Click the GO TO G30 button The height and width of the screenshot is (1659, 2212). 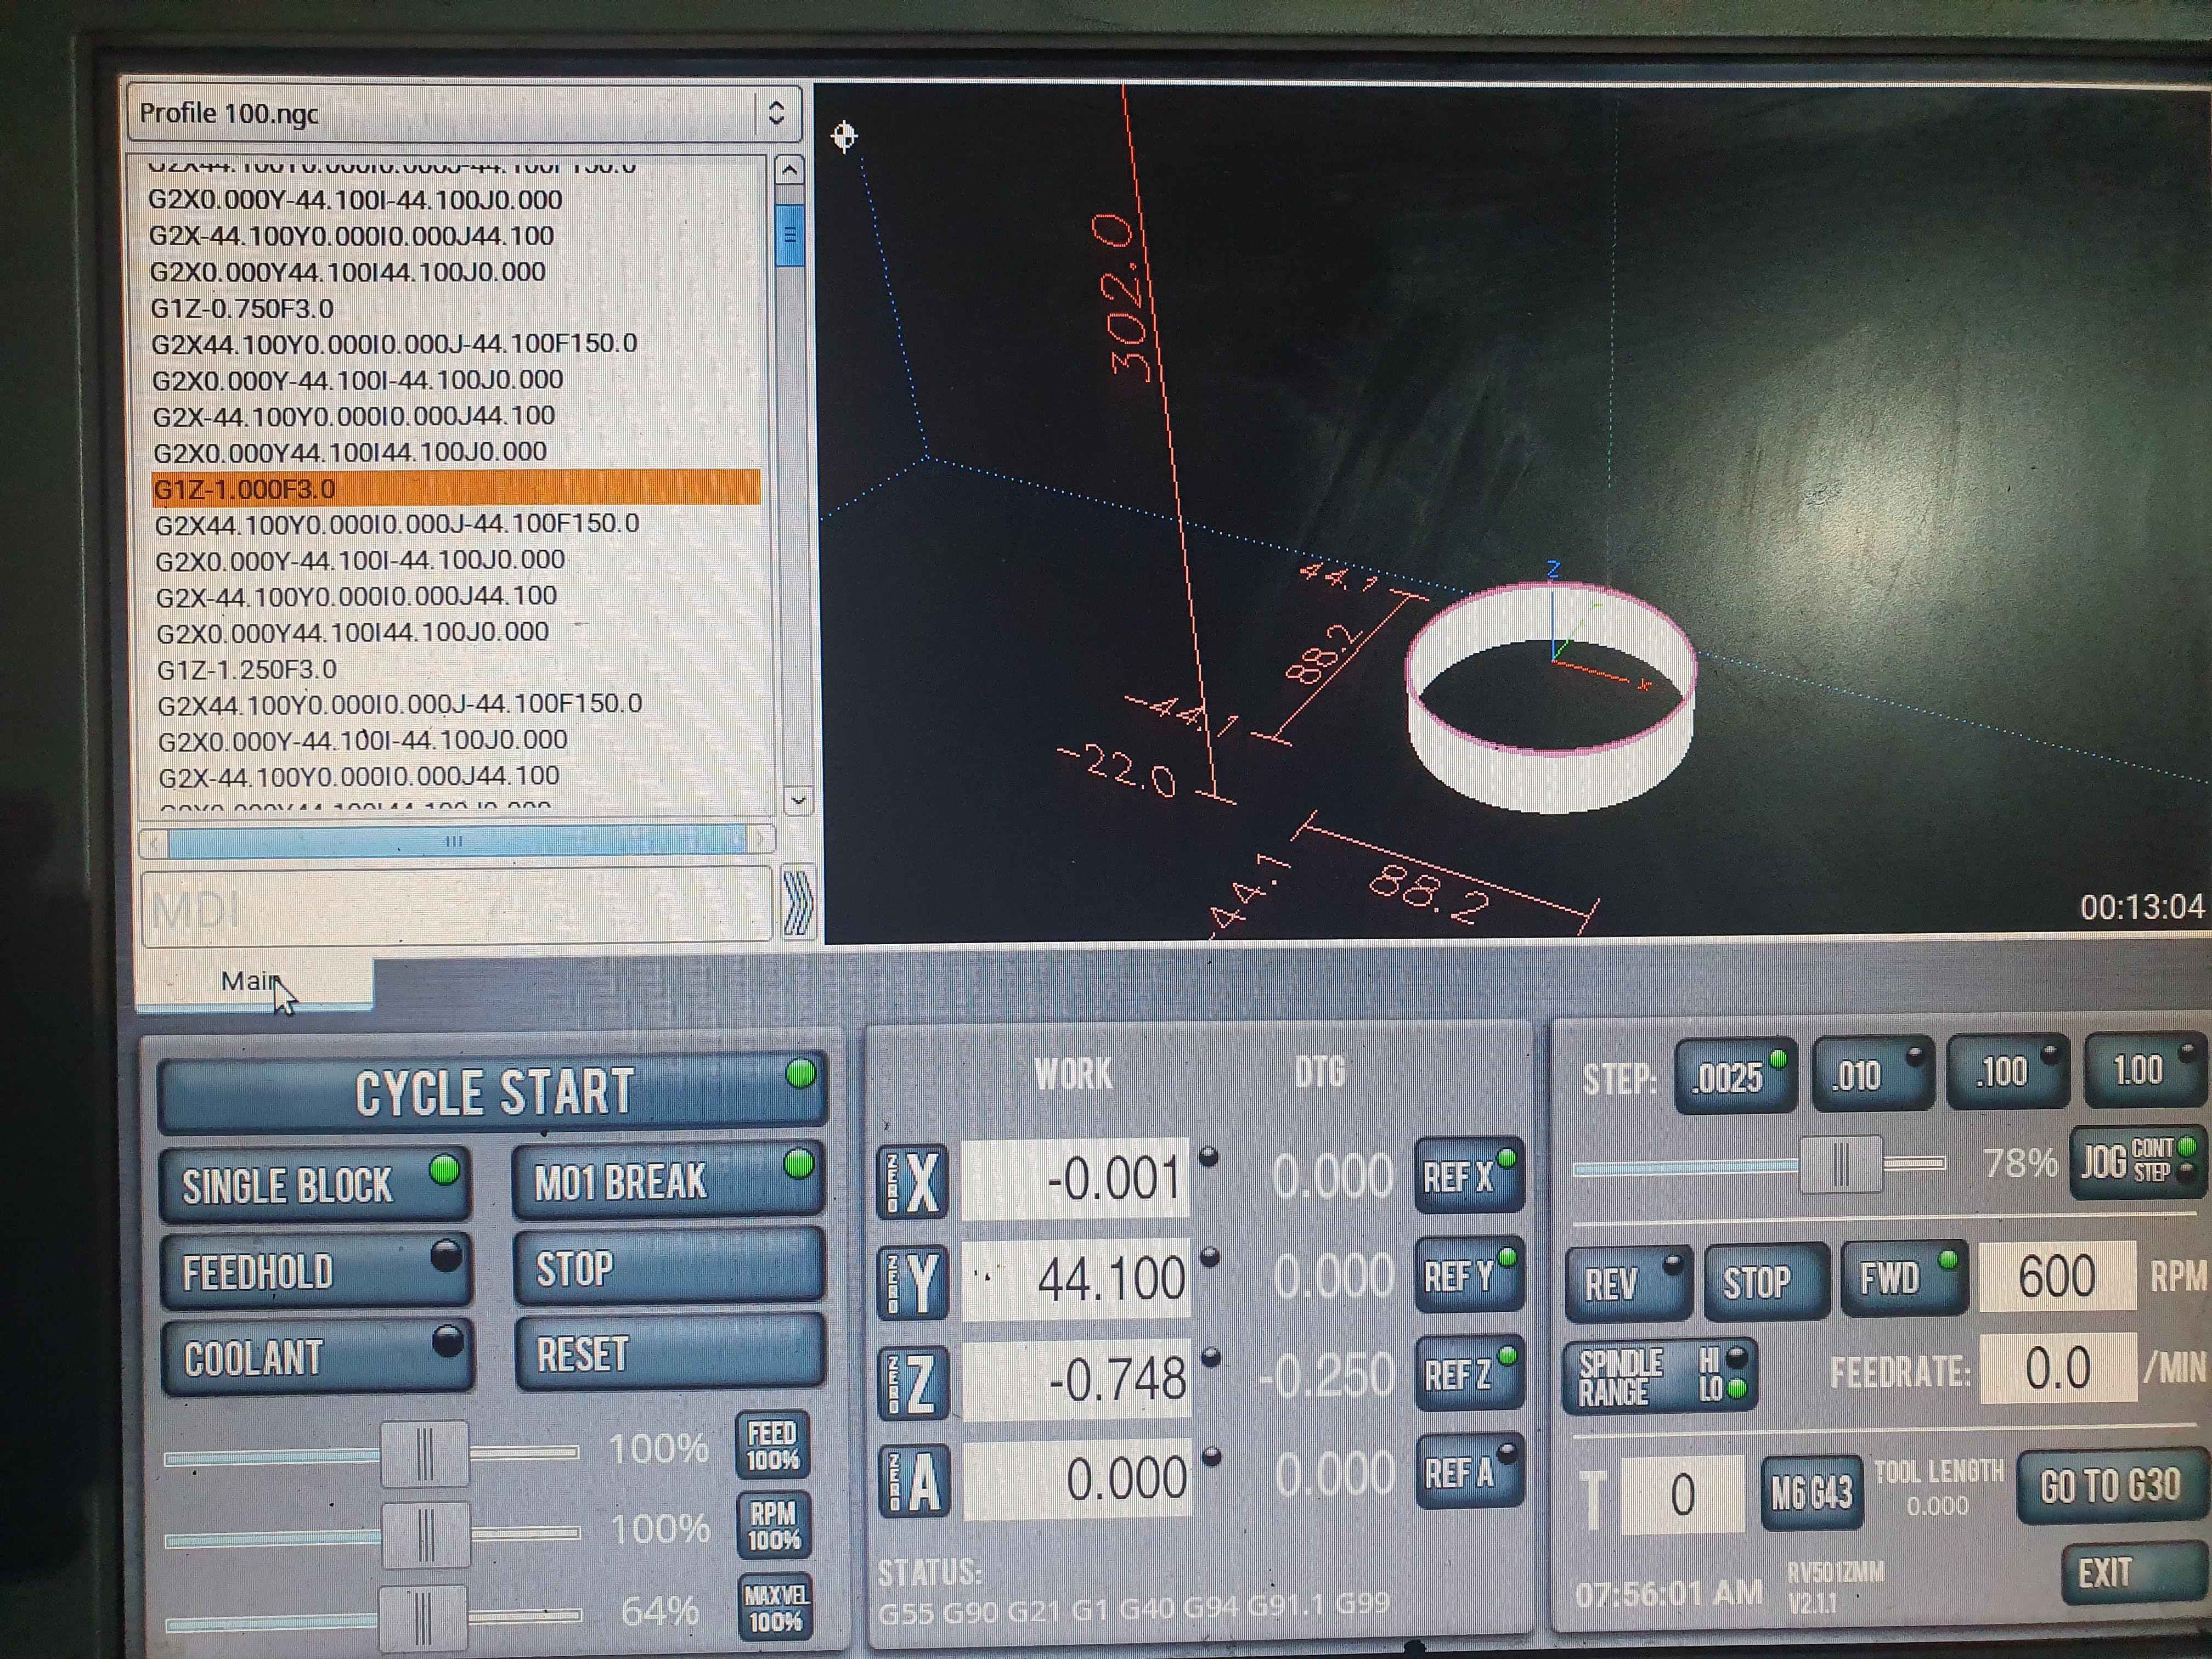[2110, 1486]
